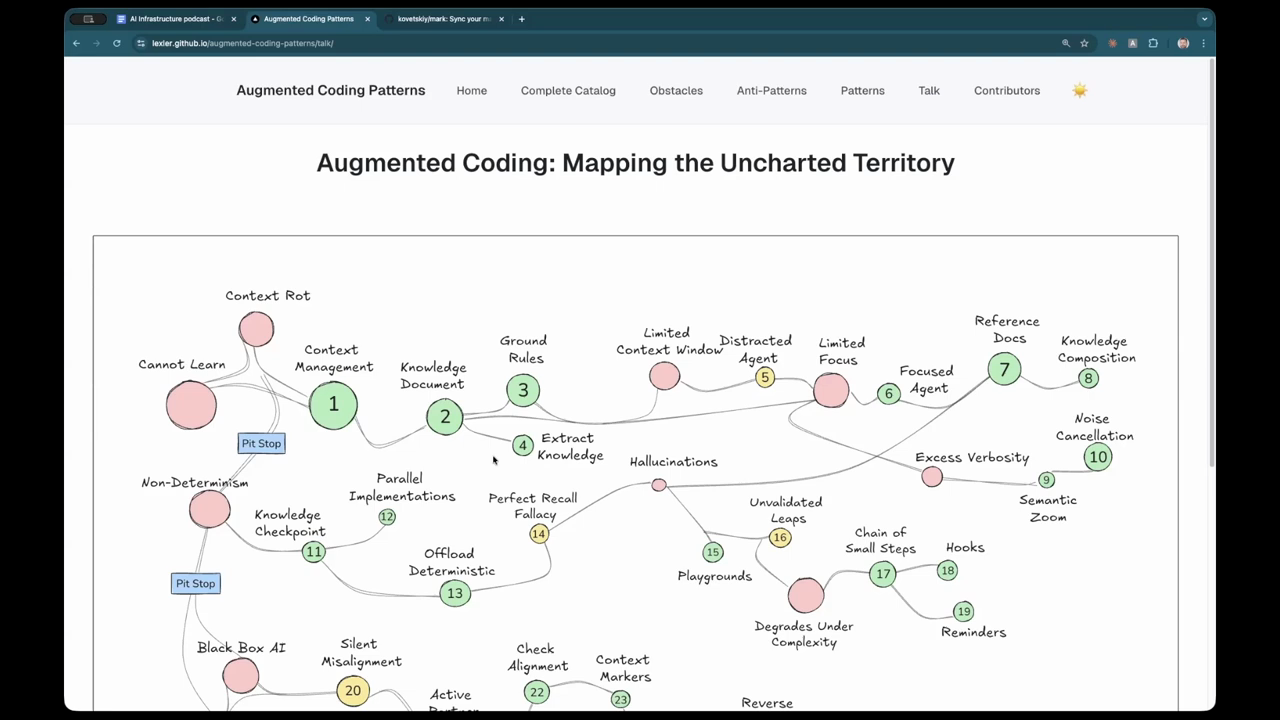Viewport: 1280px width, 720px height.
Task: Open the Contributors nav link
Action: point(1006,90)
